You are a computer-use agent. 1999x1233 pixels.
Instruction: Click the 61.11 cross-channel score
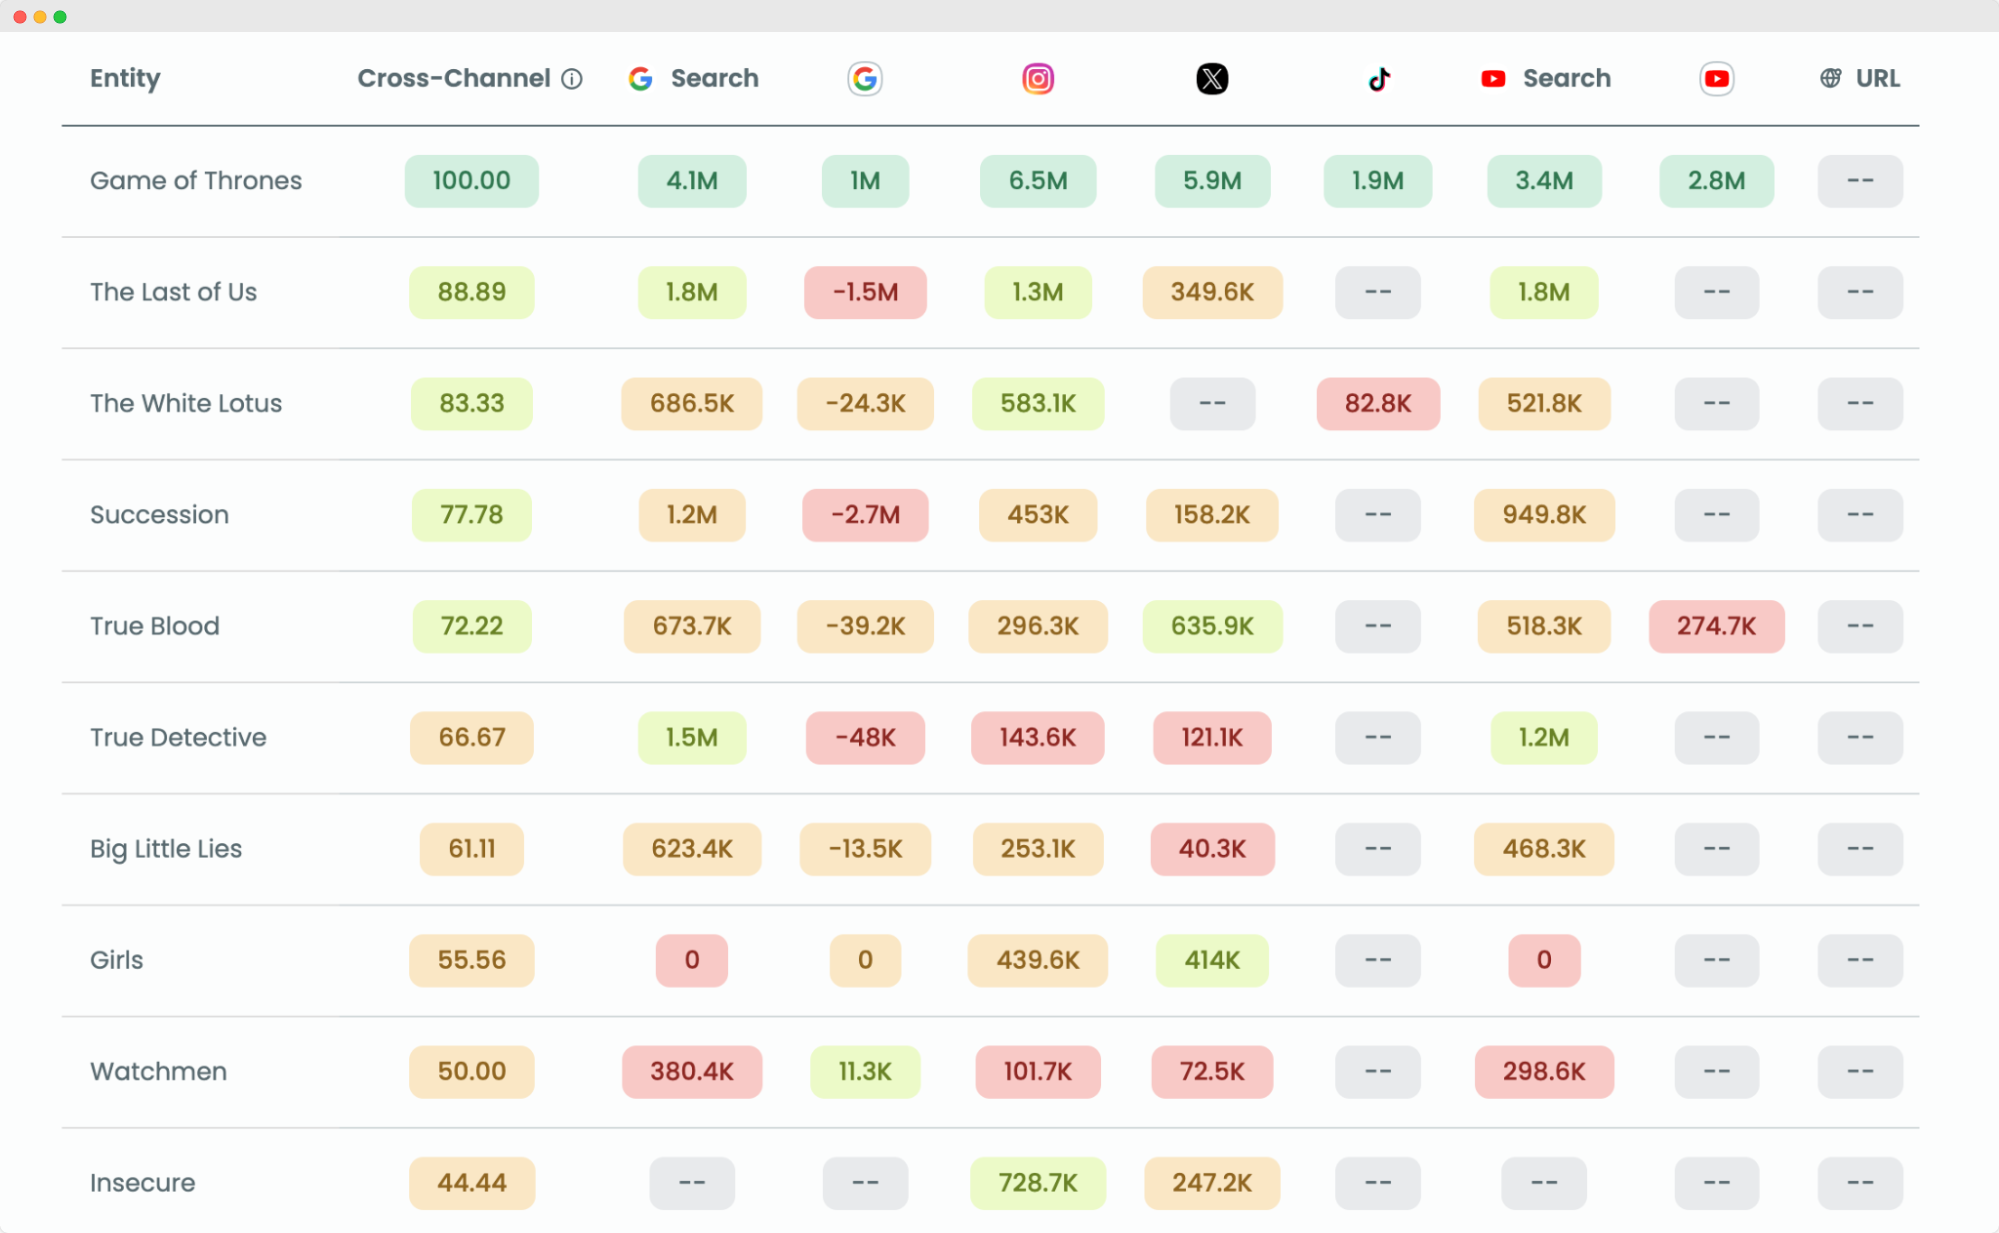pyautogui.click(x=472, y=849)
